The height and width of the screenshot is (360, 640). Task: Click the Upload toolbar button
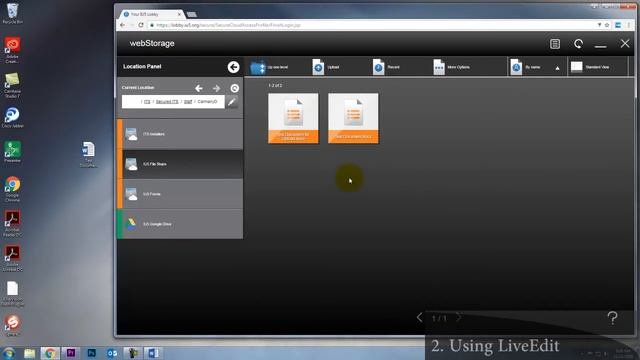pos(326,67)
